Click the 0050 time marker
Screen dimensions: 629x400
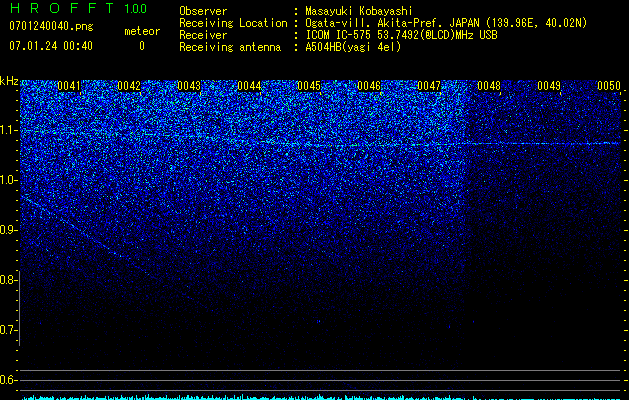[x=609, y=86]
